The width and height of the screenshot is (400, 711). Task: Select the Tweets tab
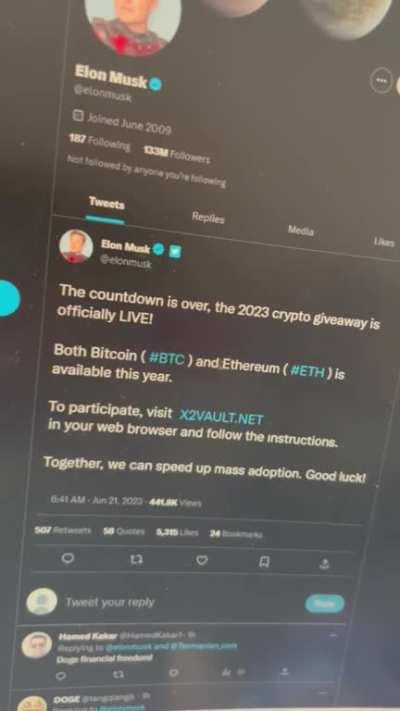106,204
